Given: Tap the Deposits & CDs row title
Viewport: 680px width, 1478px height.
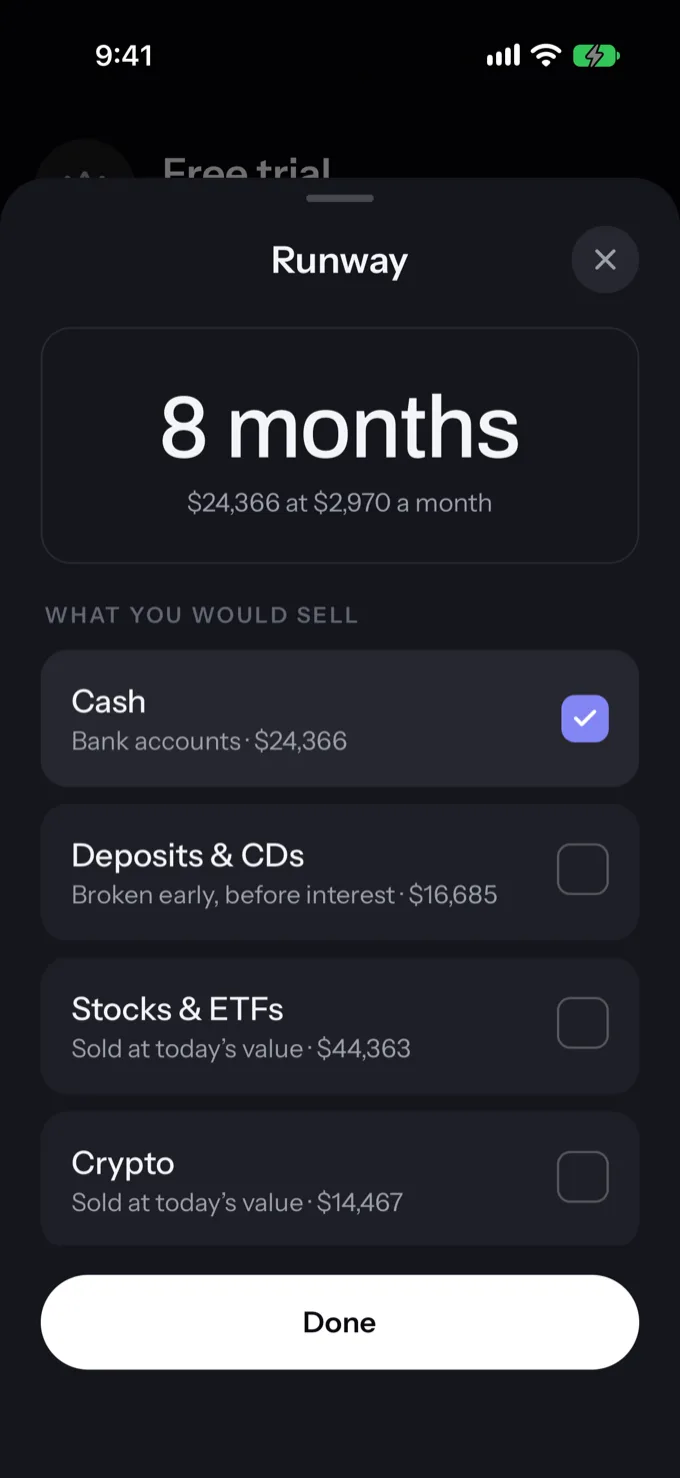Looking at the screenshot, I should click(188, 856).
